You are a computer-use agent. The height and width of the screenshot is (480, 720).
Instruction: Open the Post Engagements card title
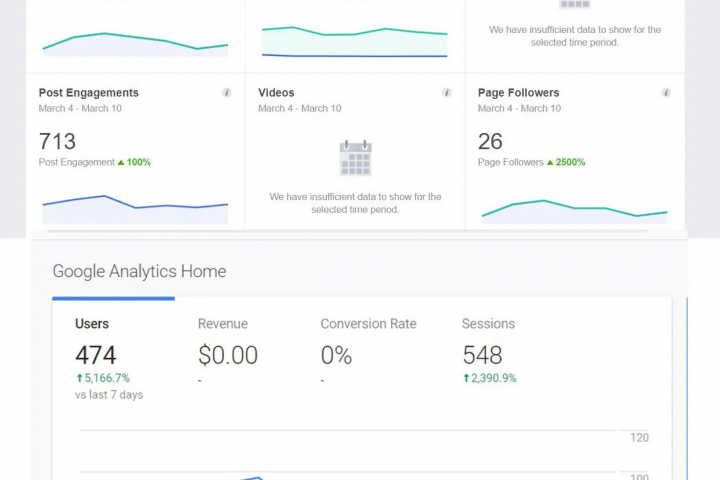coord(88,93)
